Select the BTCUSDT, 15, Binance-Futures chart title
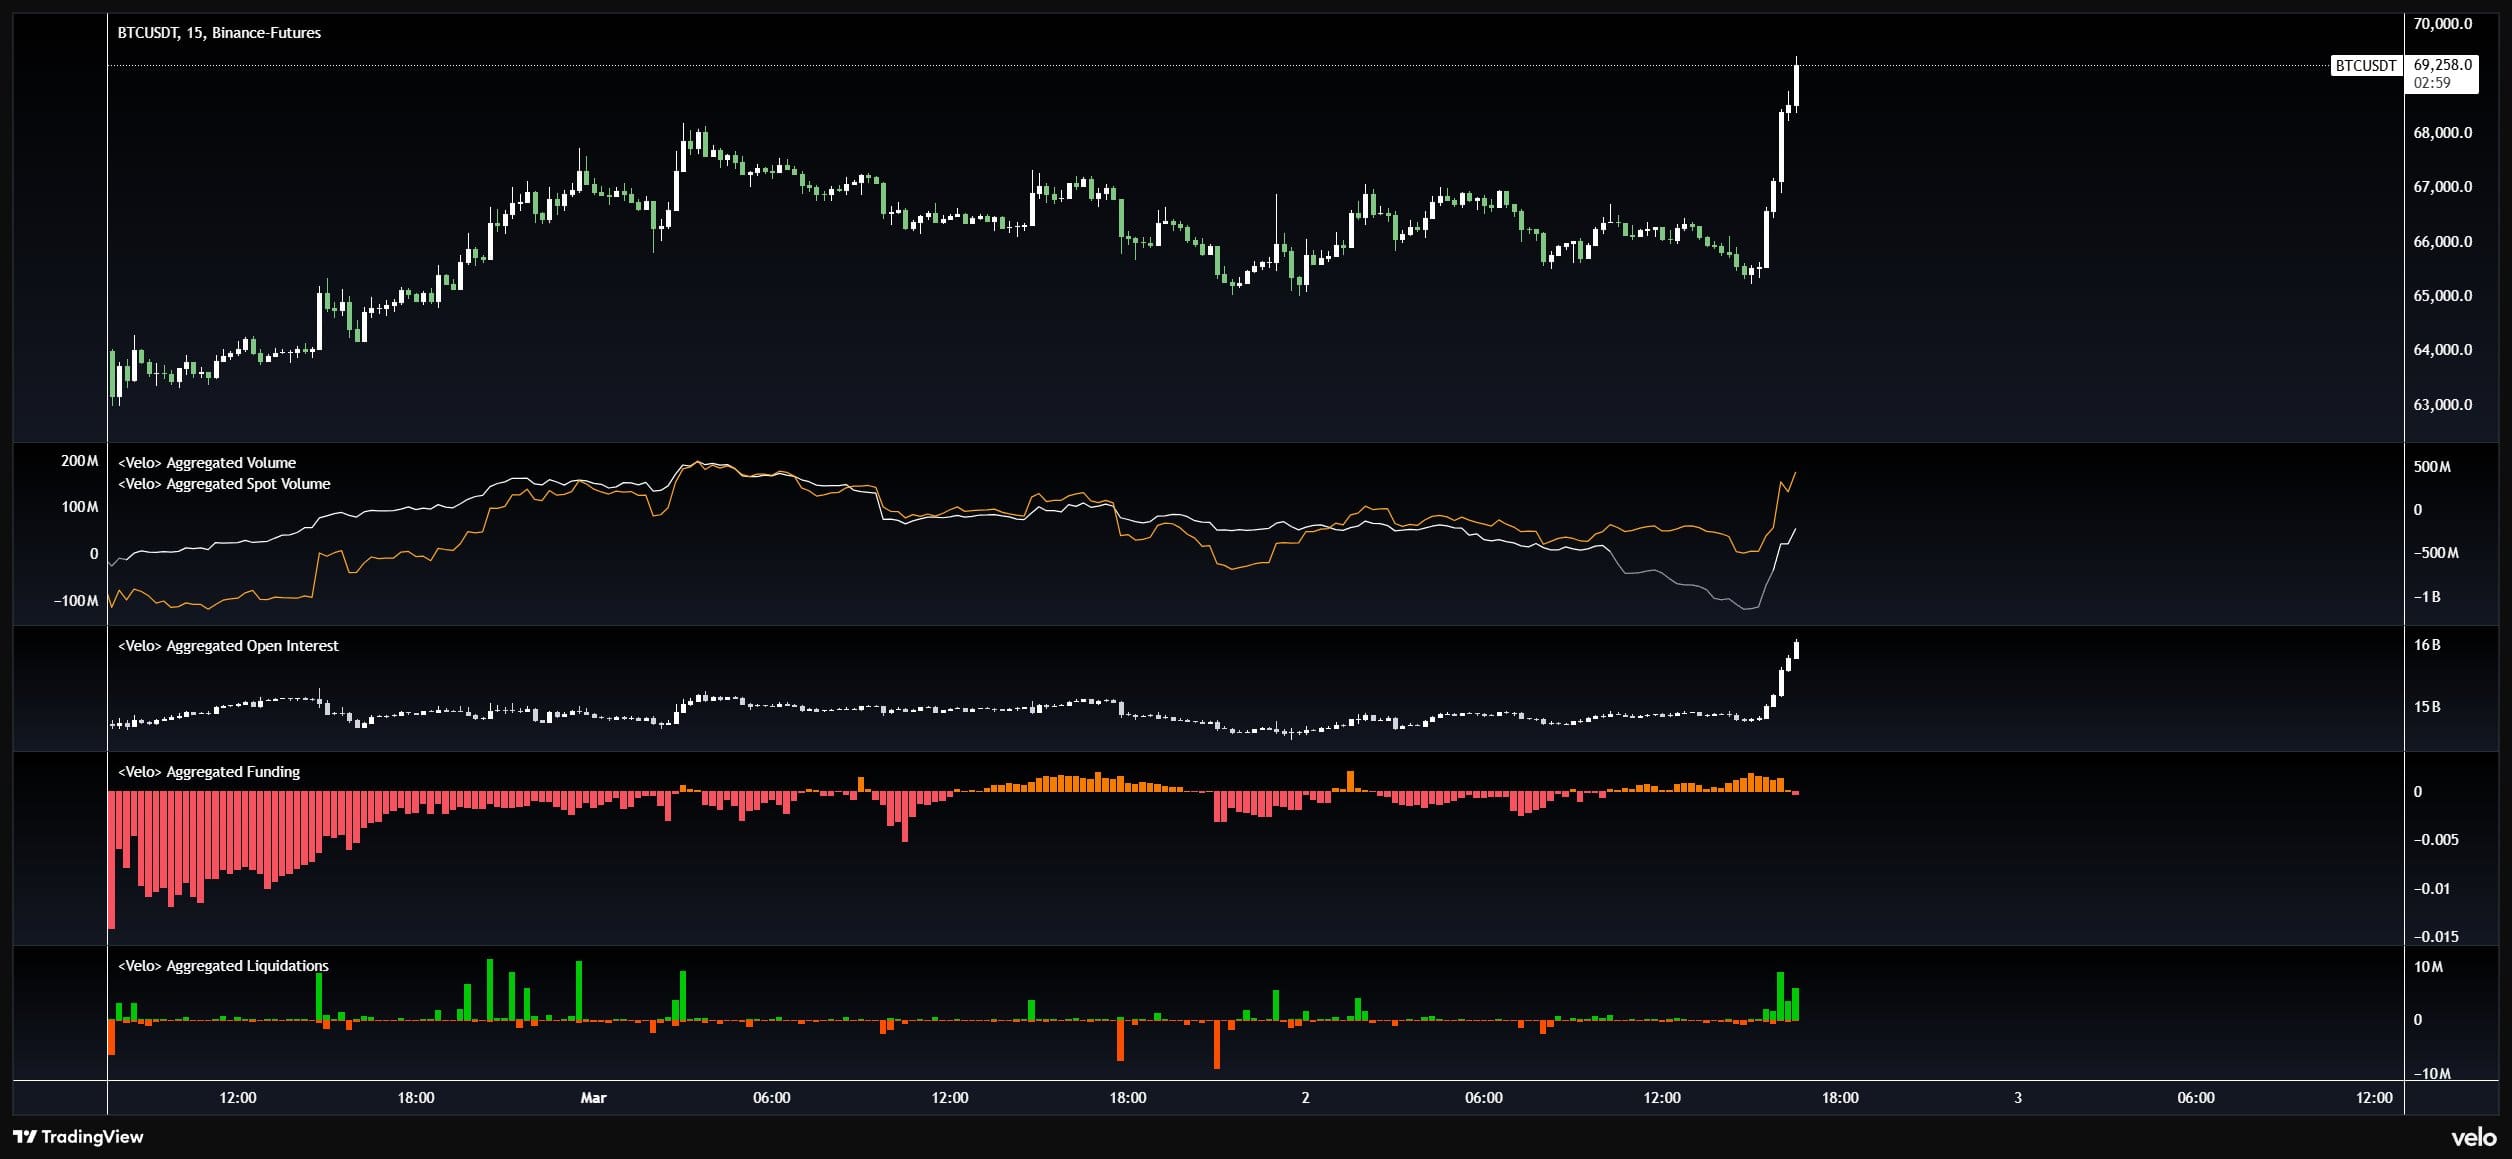The image size is (2512, 1159). 219,33
